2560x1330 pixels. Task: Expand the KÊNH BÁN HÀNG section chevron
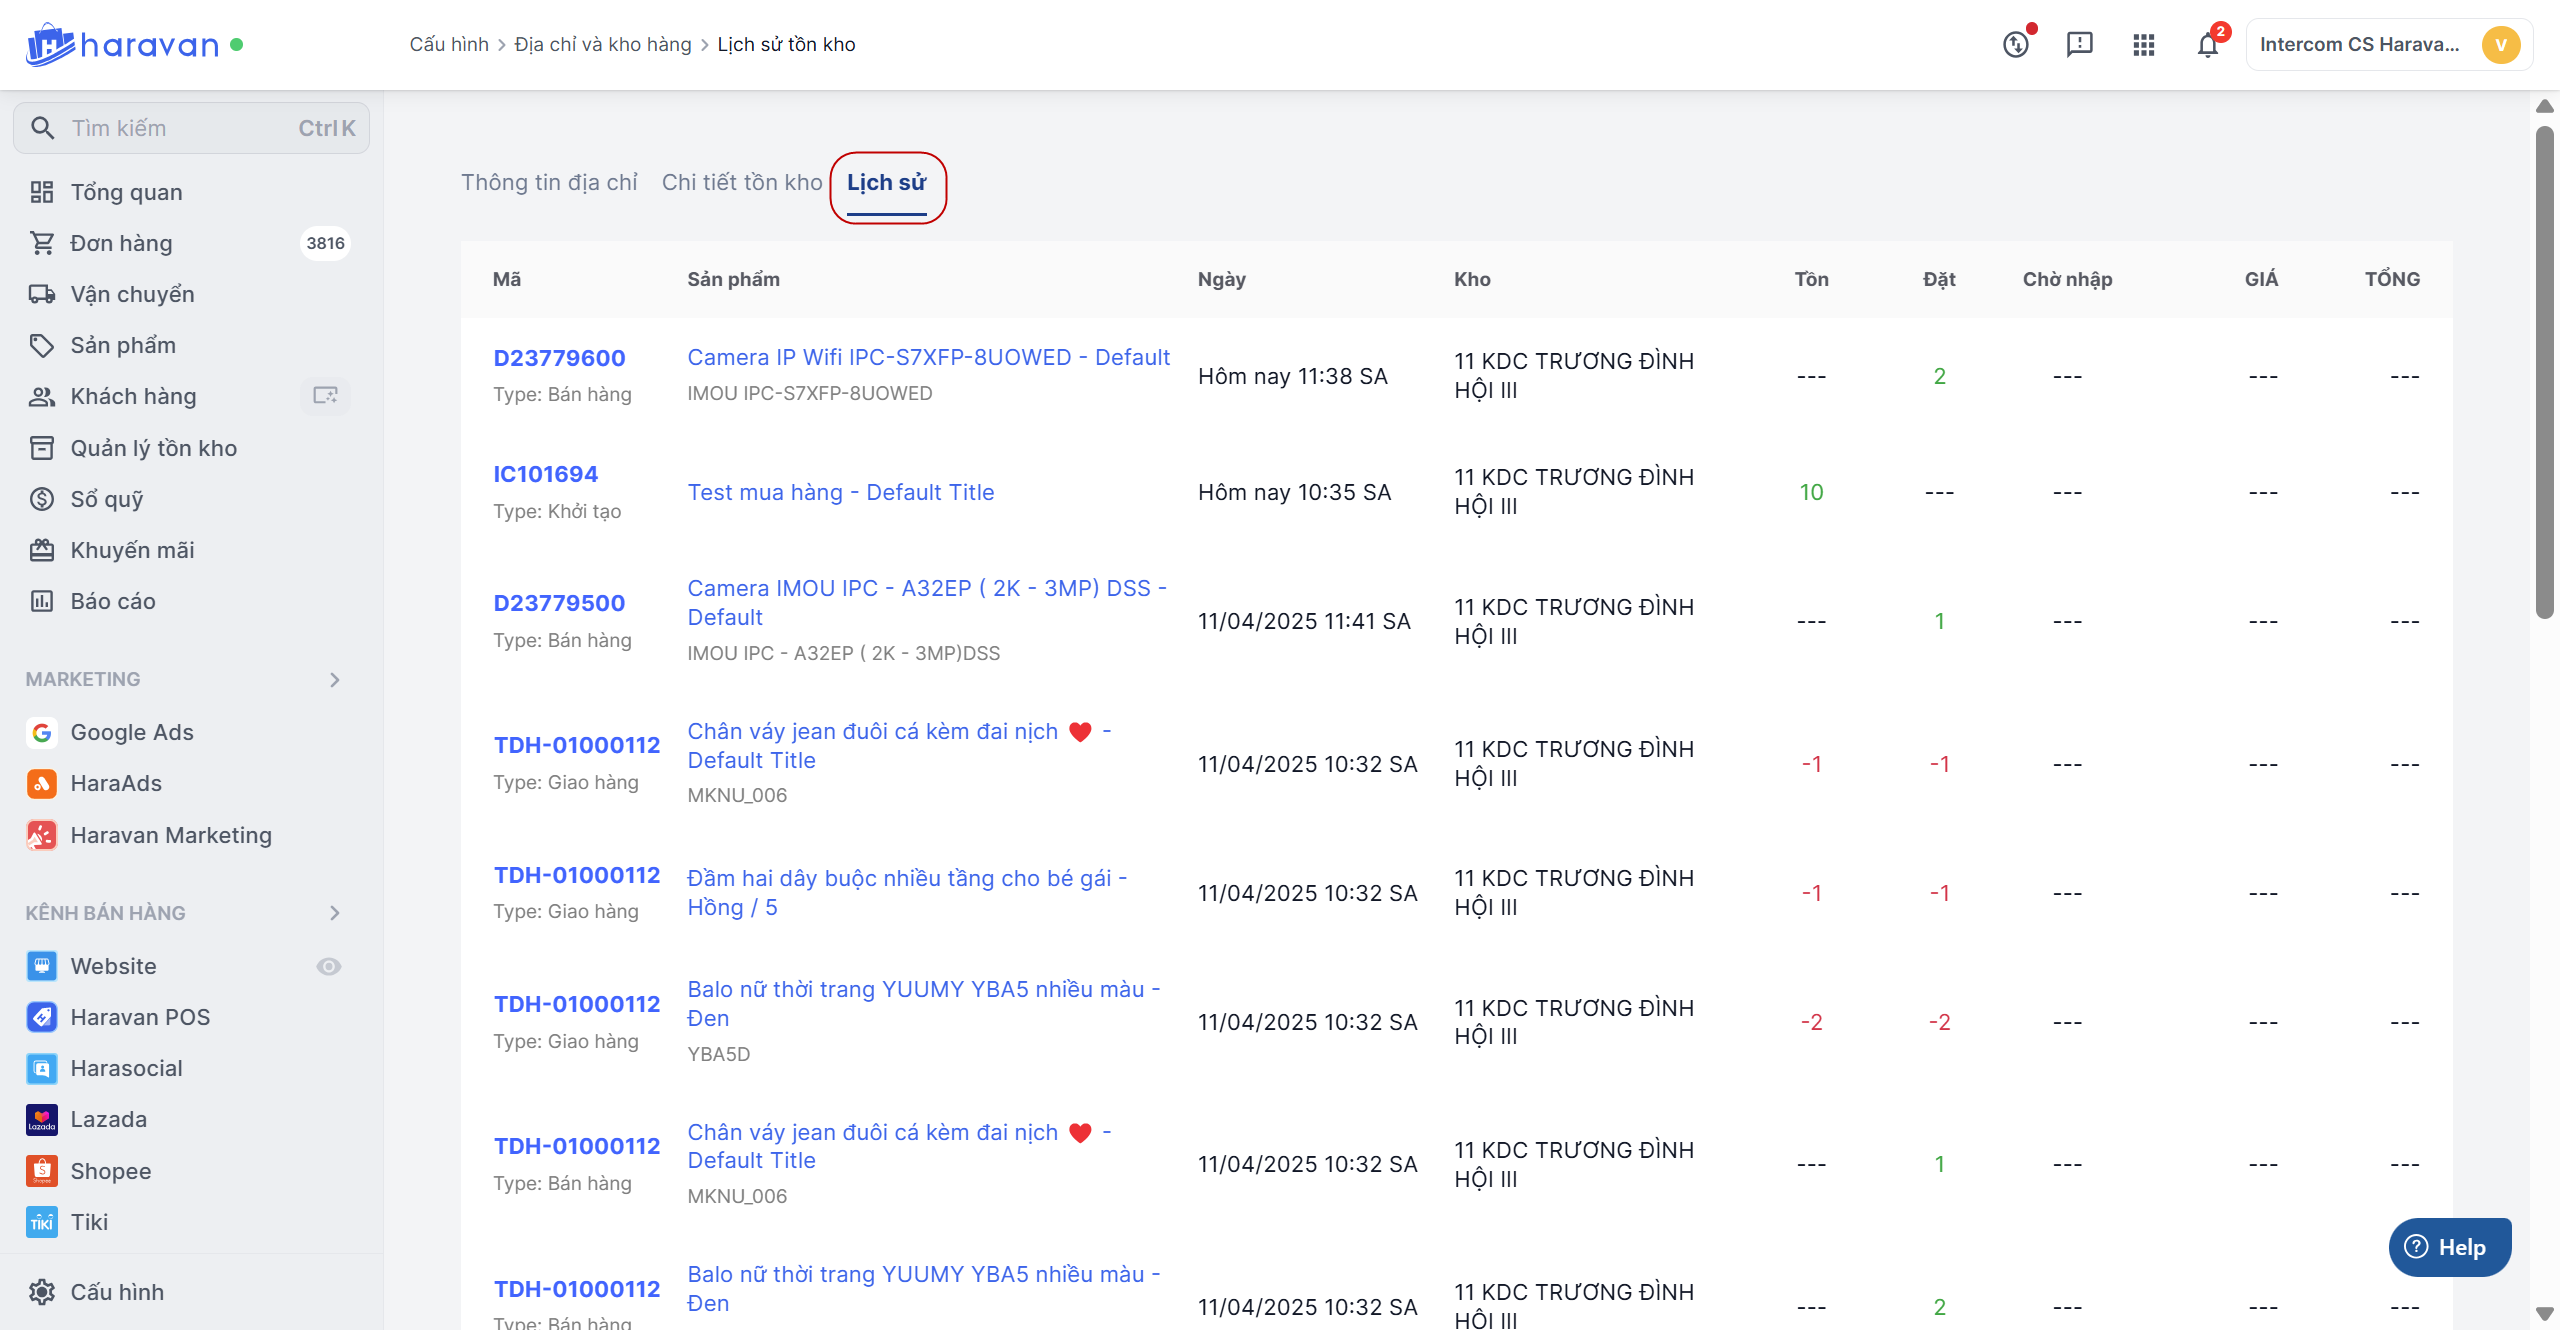tap(335, 913)
